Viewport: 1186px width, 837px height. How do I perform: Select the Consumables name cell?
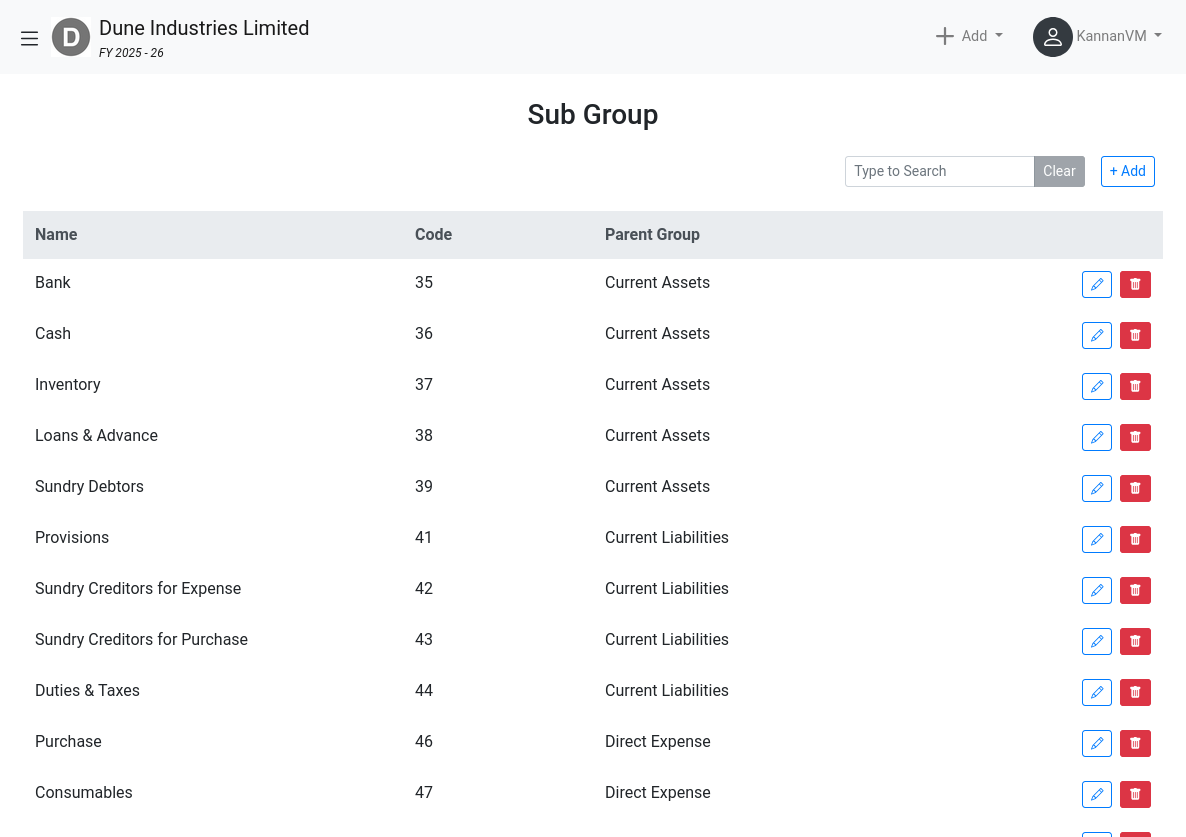tap(83, 792)
